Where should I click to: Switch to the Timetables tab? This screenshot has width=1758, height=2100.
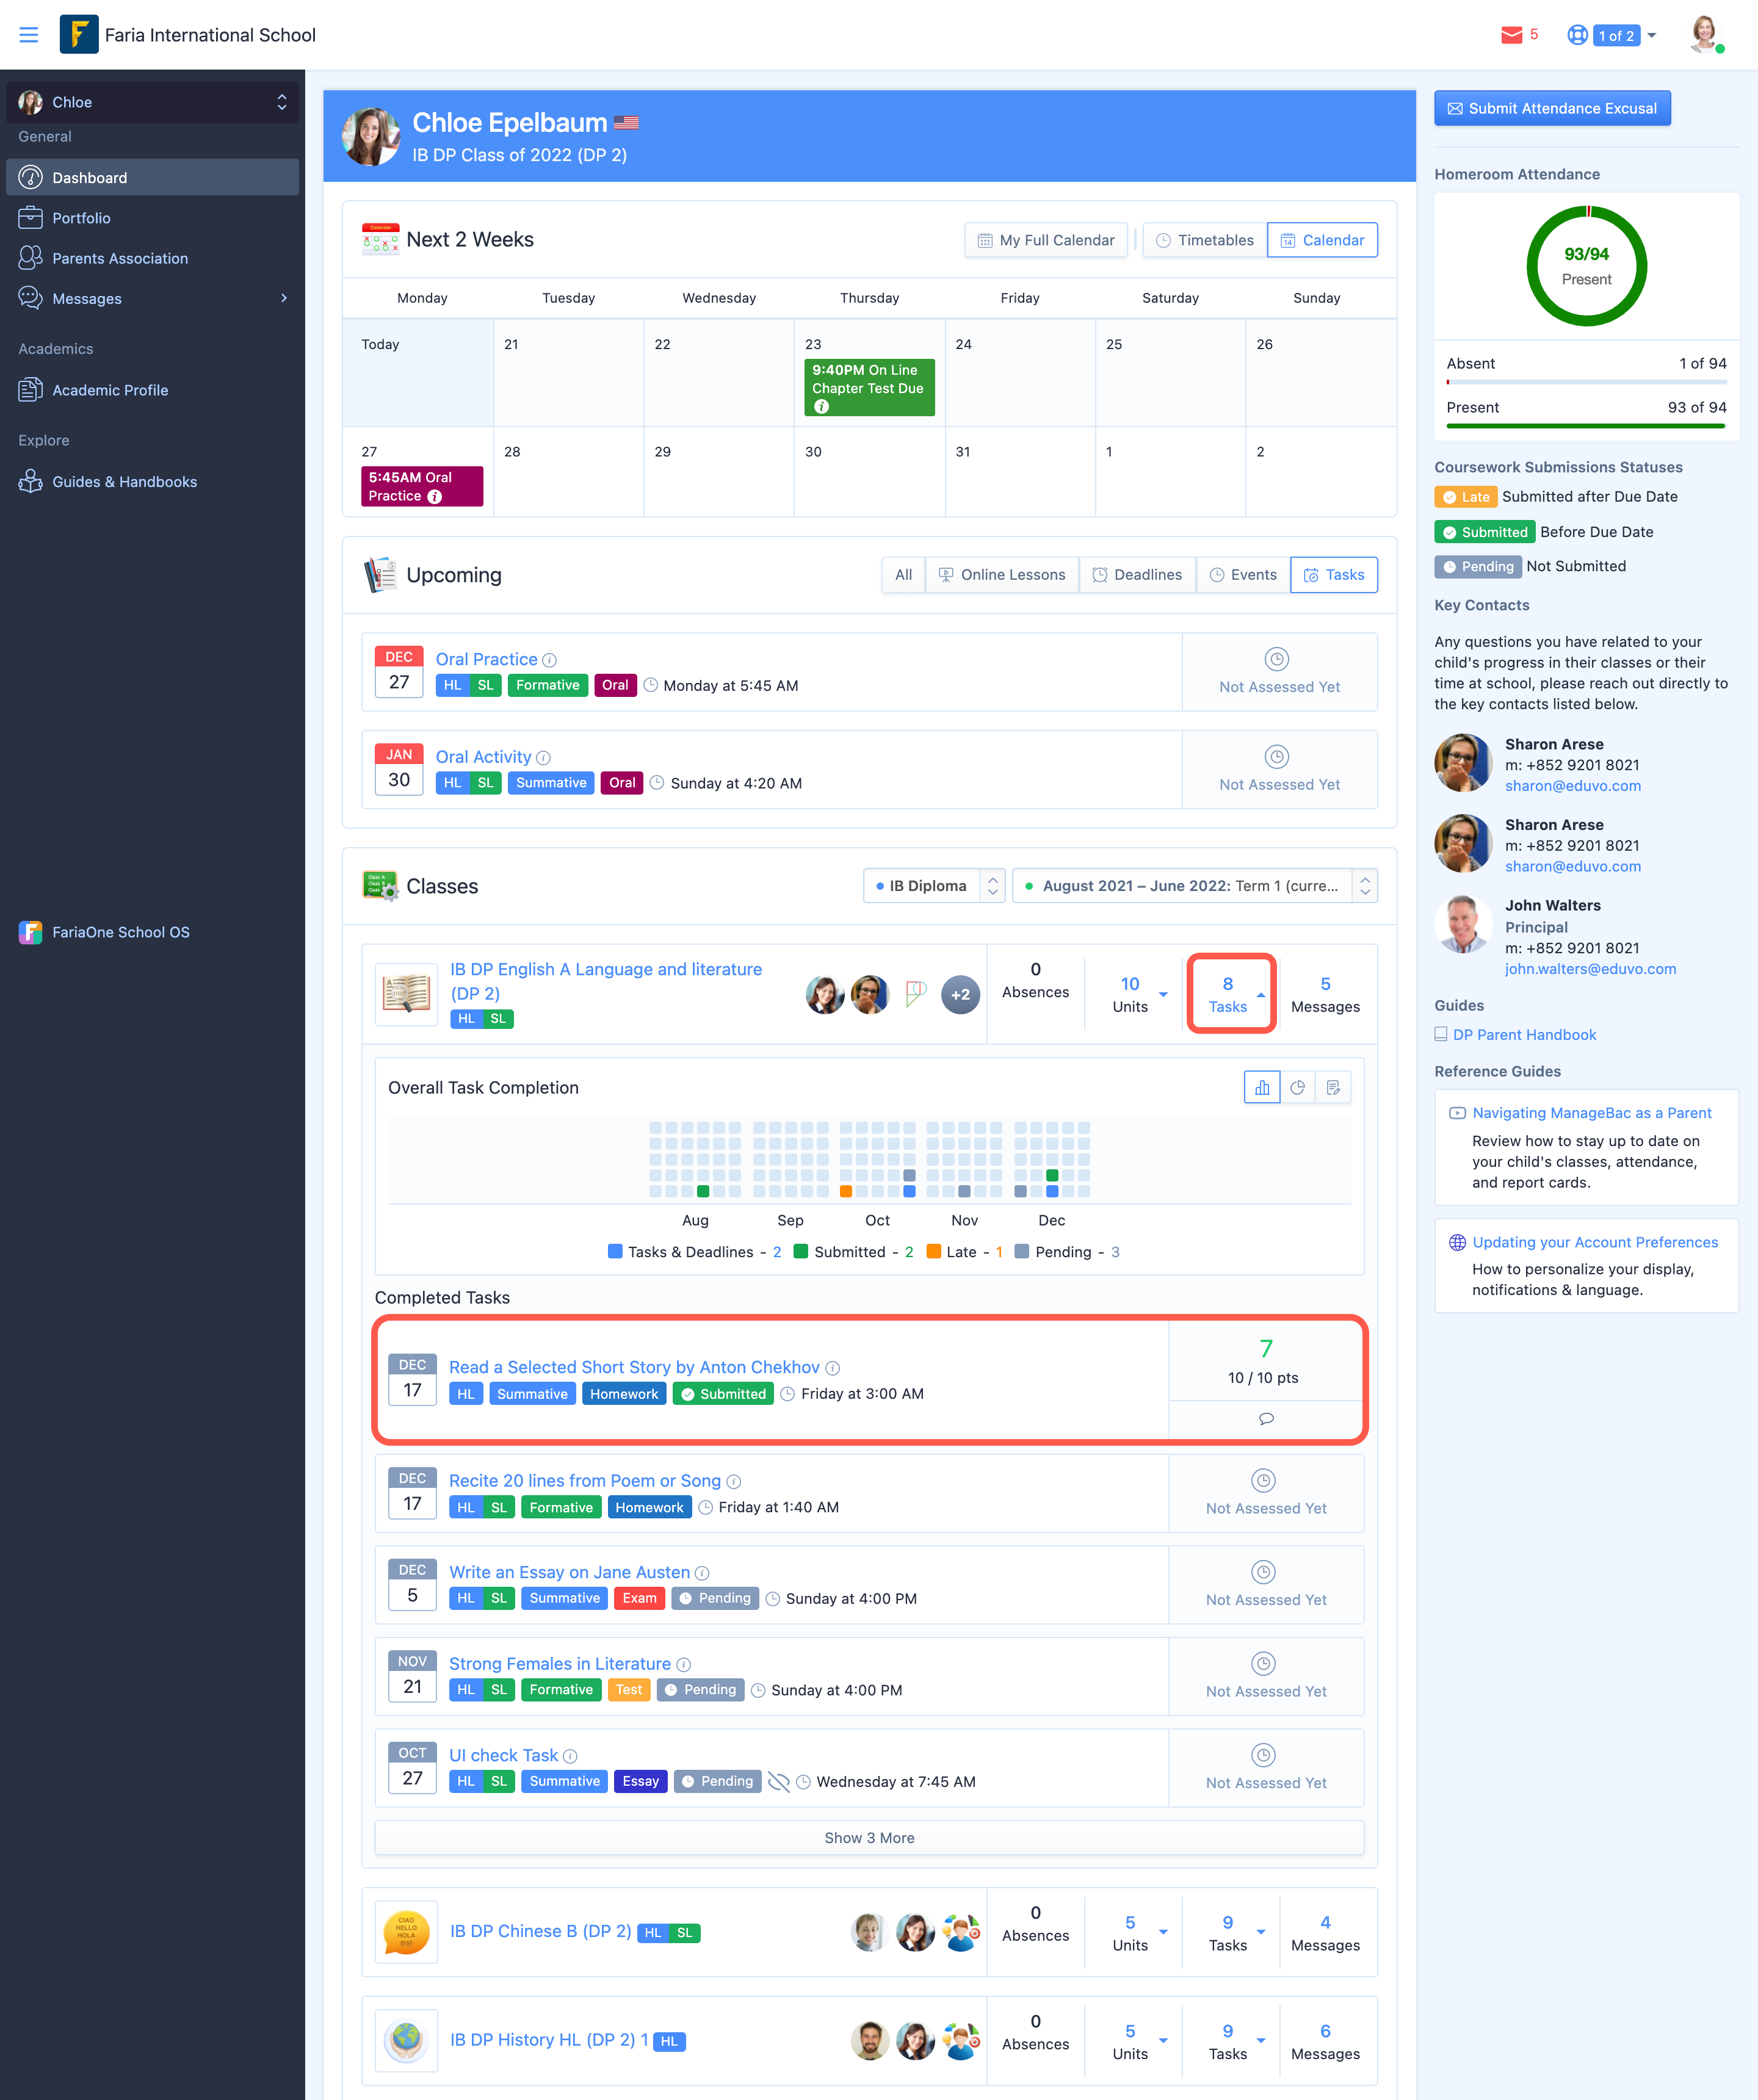pyautogui.click(x=1205, y=240)
